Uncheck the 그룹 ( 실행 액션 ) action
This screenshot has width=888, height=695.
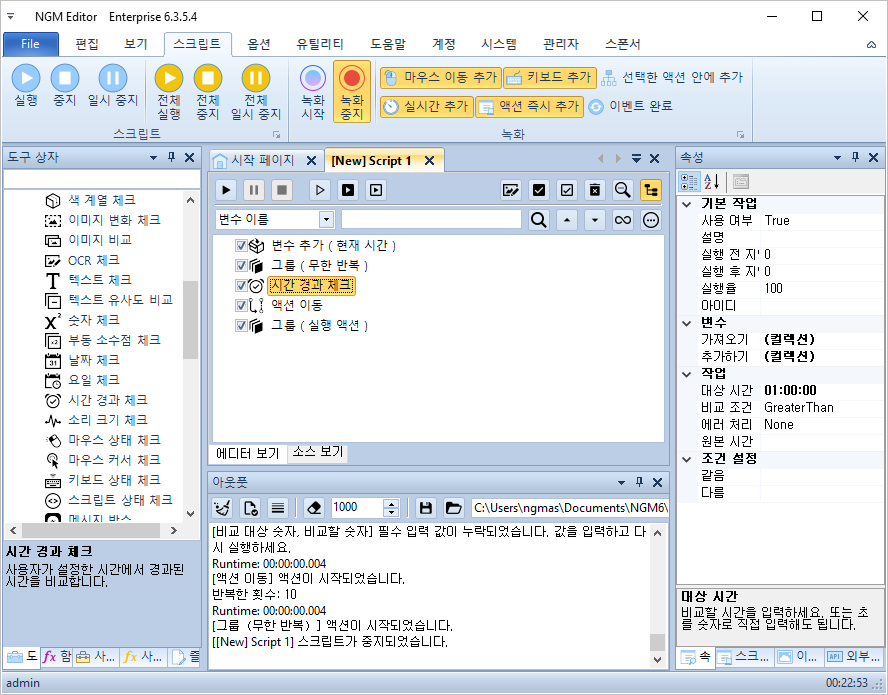241,325
